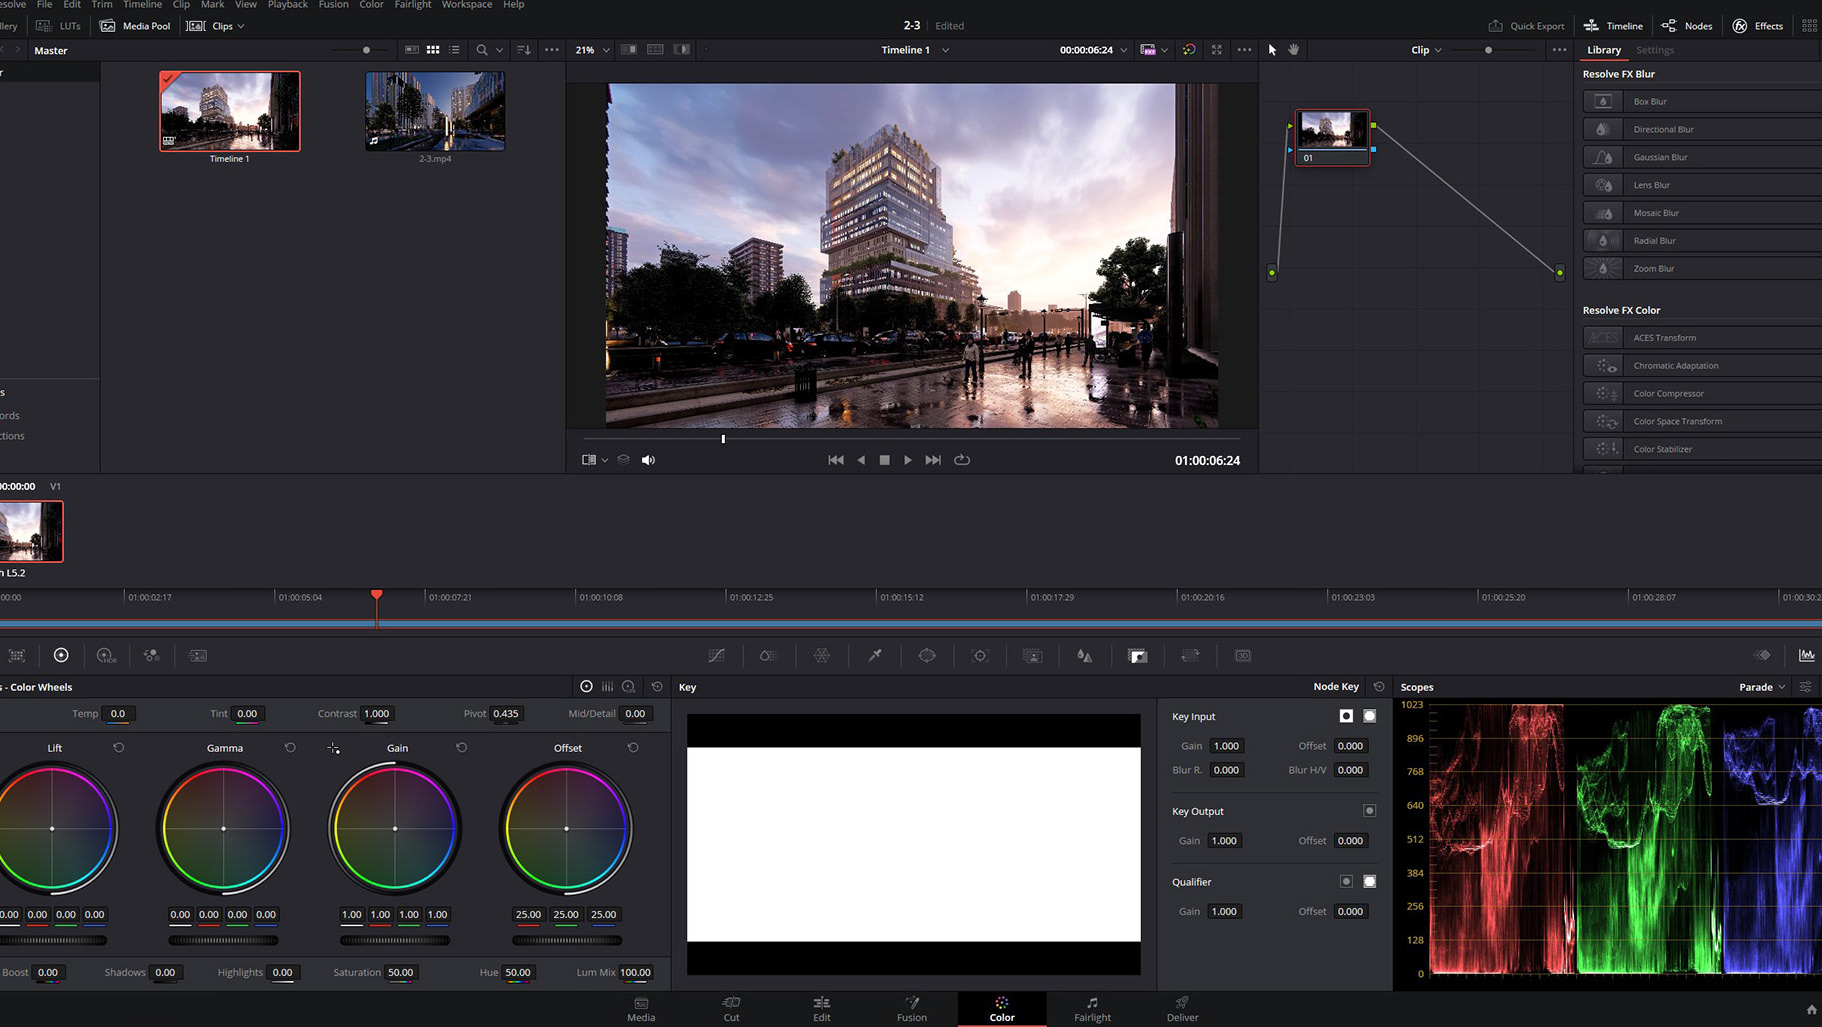The height and width of the screenshot is (1027, 1822).
Task: Open the Keyframes panel icon
Action: click(1762, 656)
